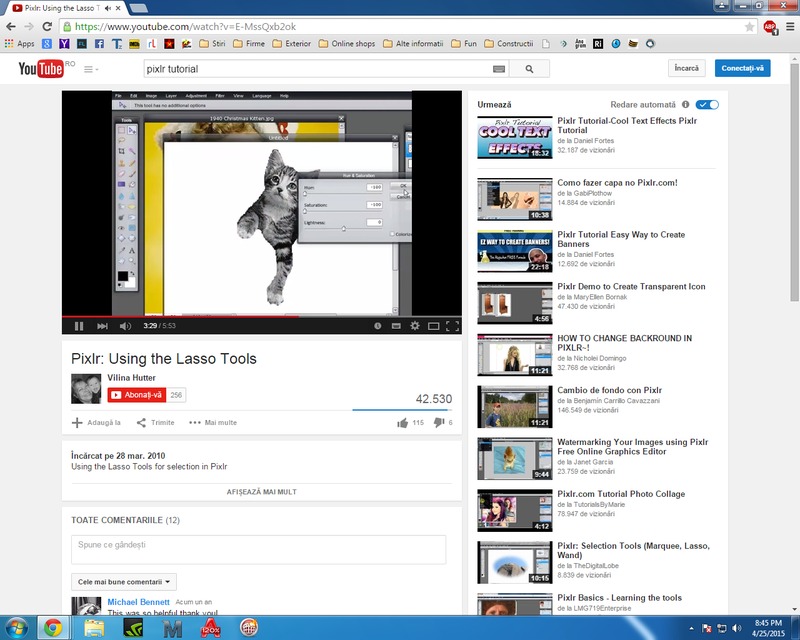Subscribe with the Abonați-vă button
Image resolution: width=800 pixels, height=640 pixels.
pos(137,395)
